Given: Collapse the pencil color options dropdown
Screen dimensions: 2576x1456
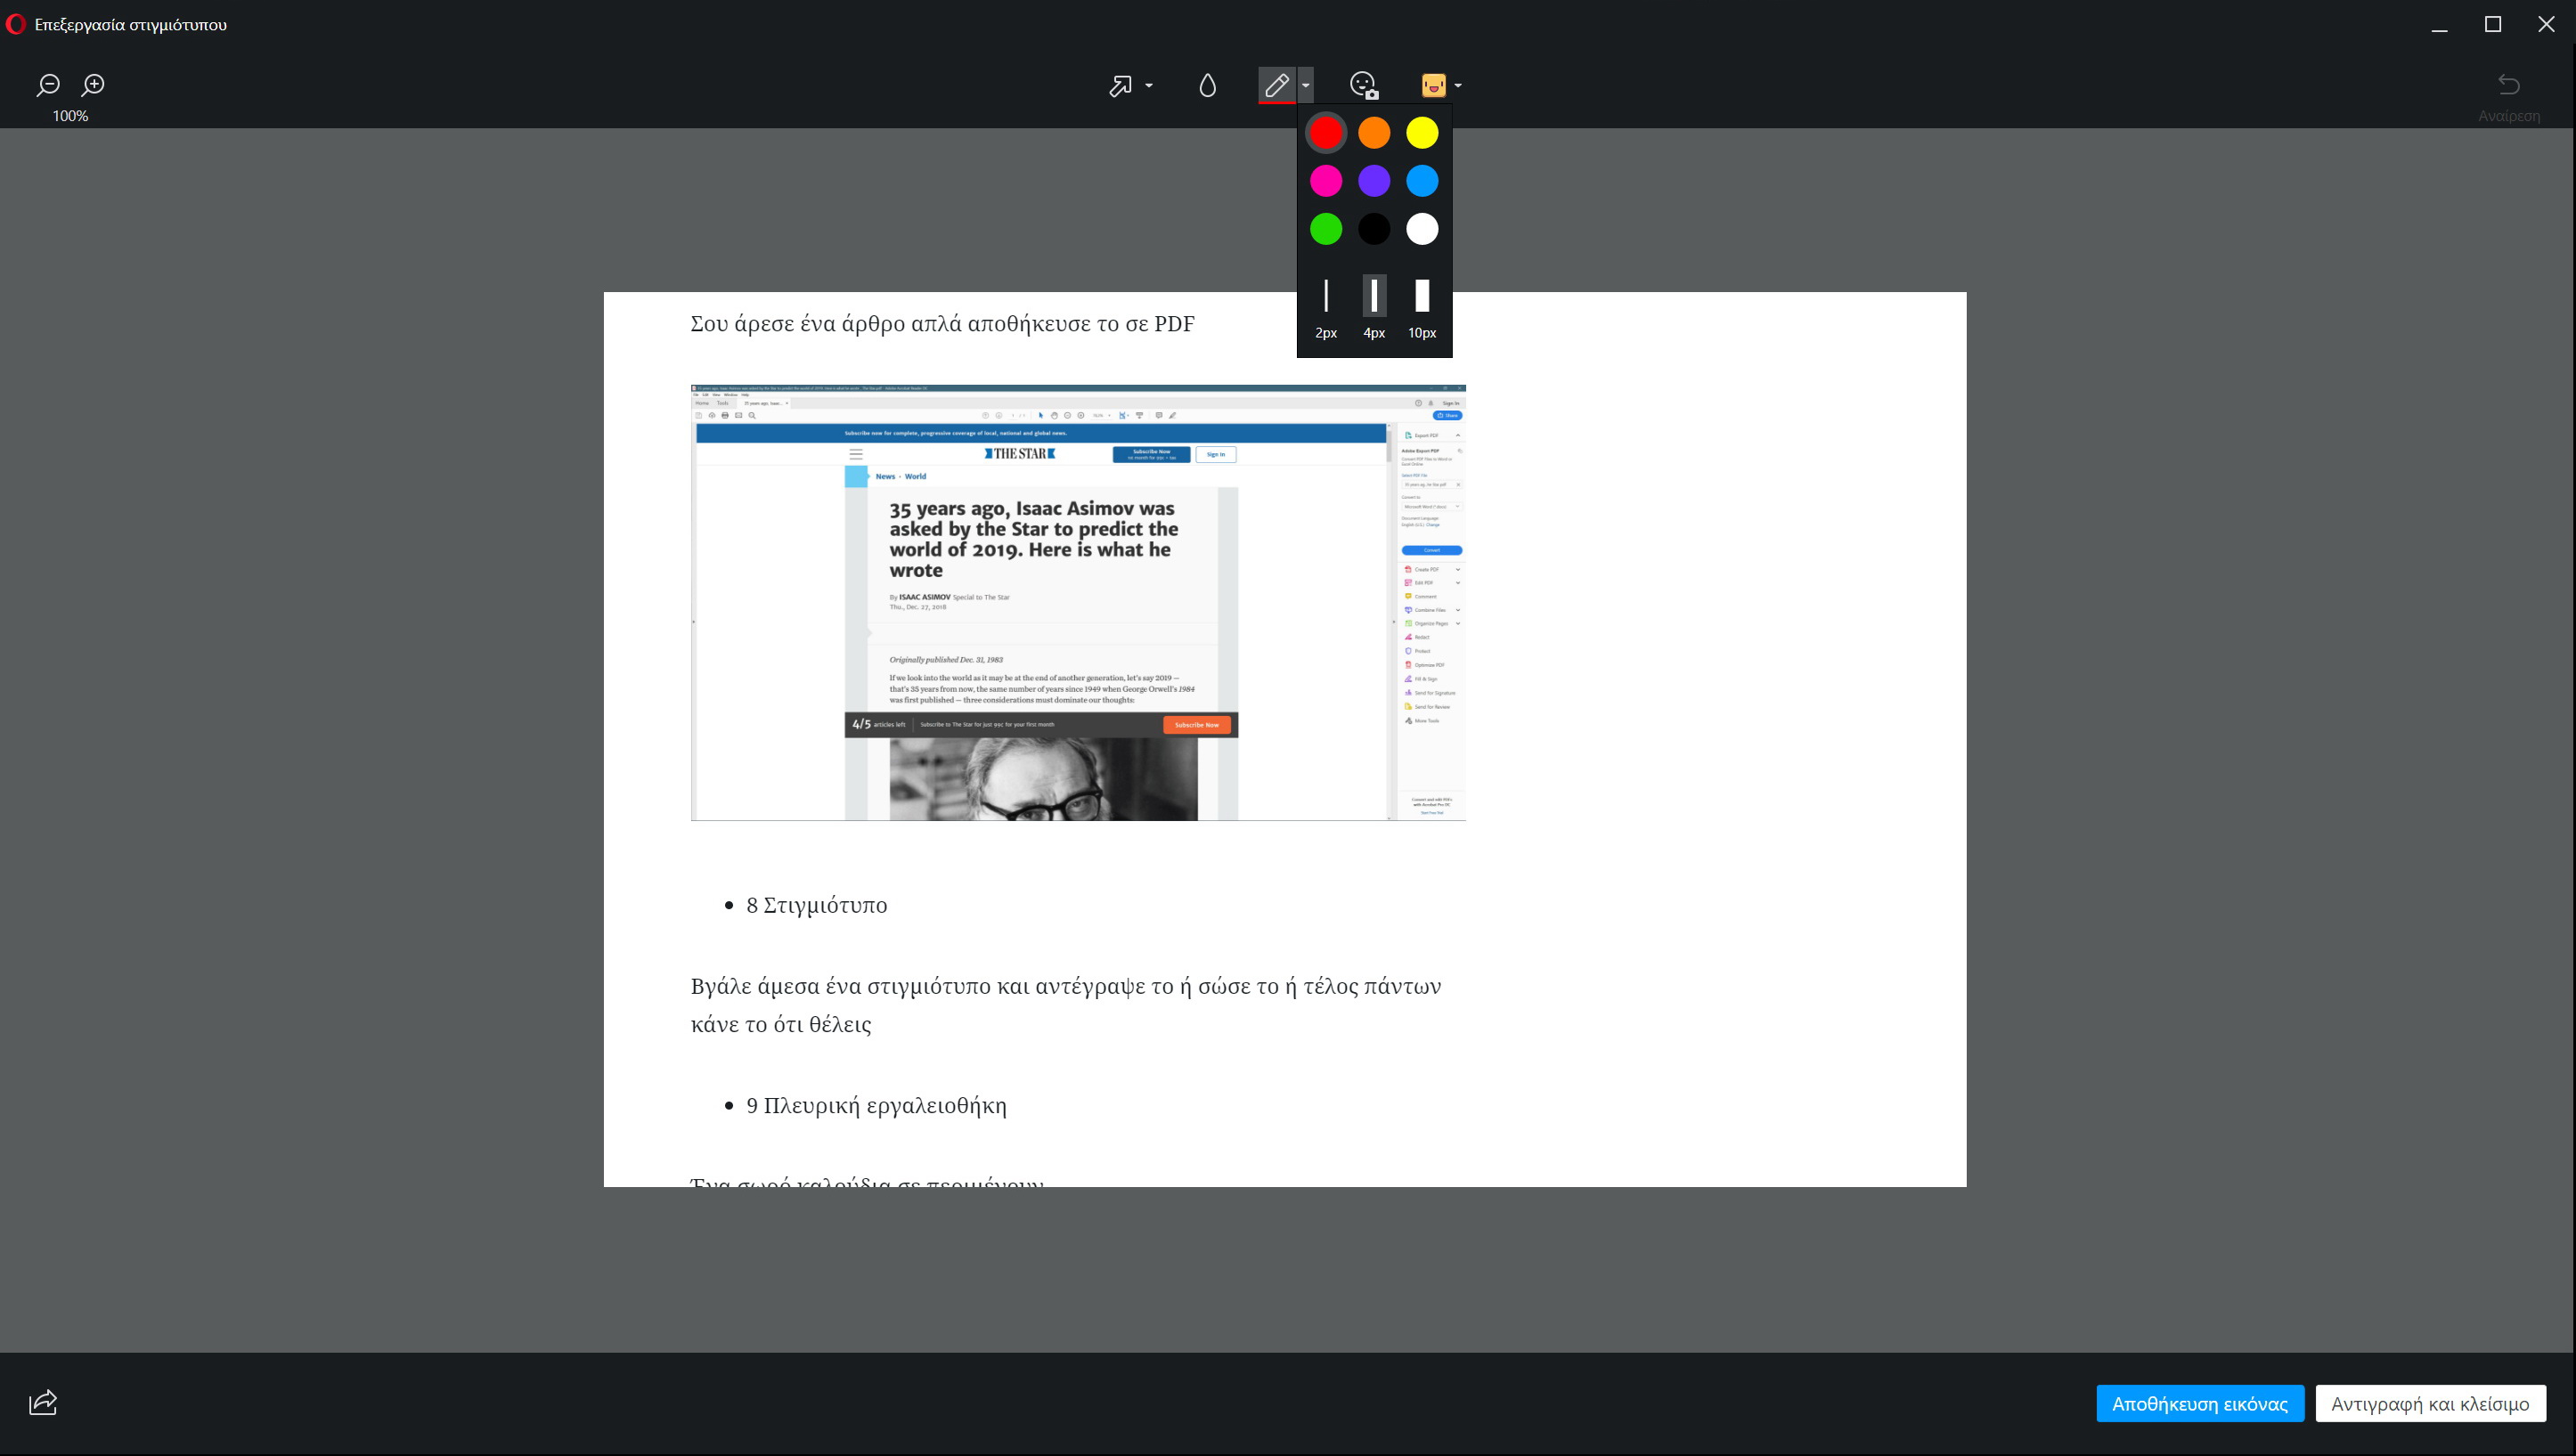Looking at the screenshot, I should coord(1305,86).
